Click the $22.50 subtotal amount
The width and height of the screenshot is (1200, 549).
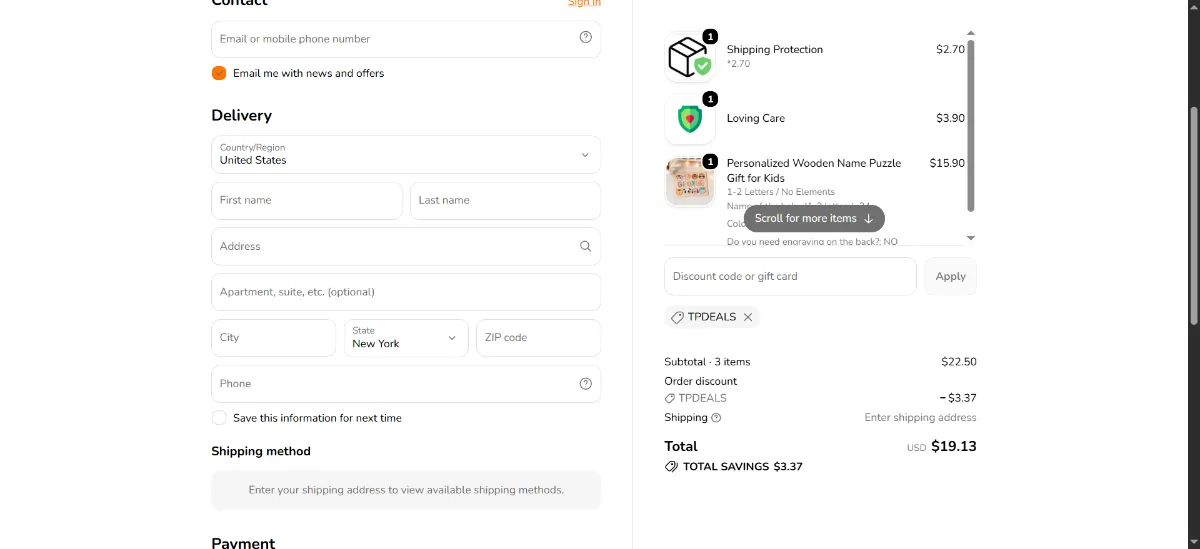pos(959,362)
